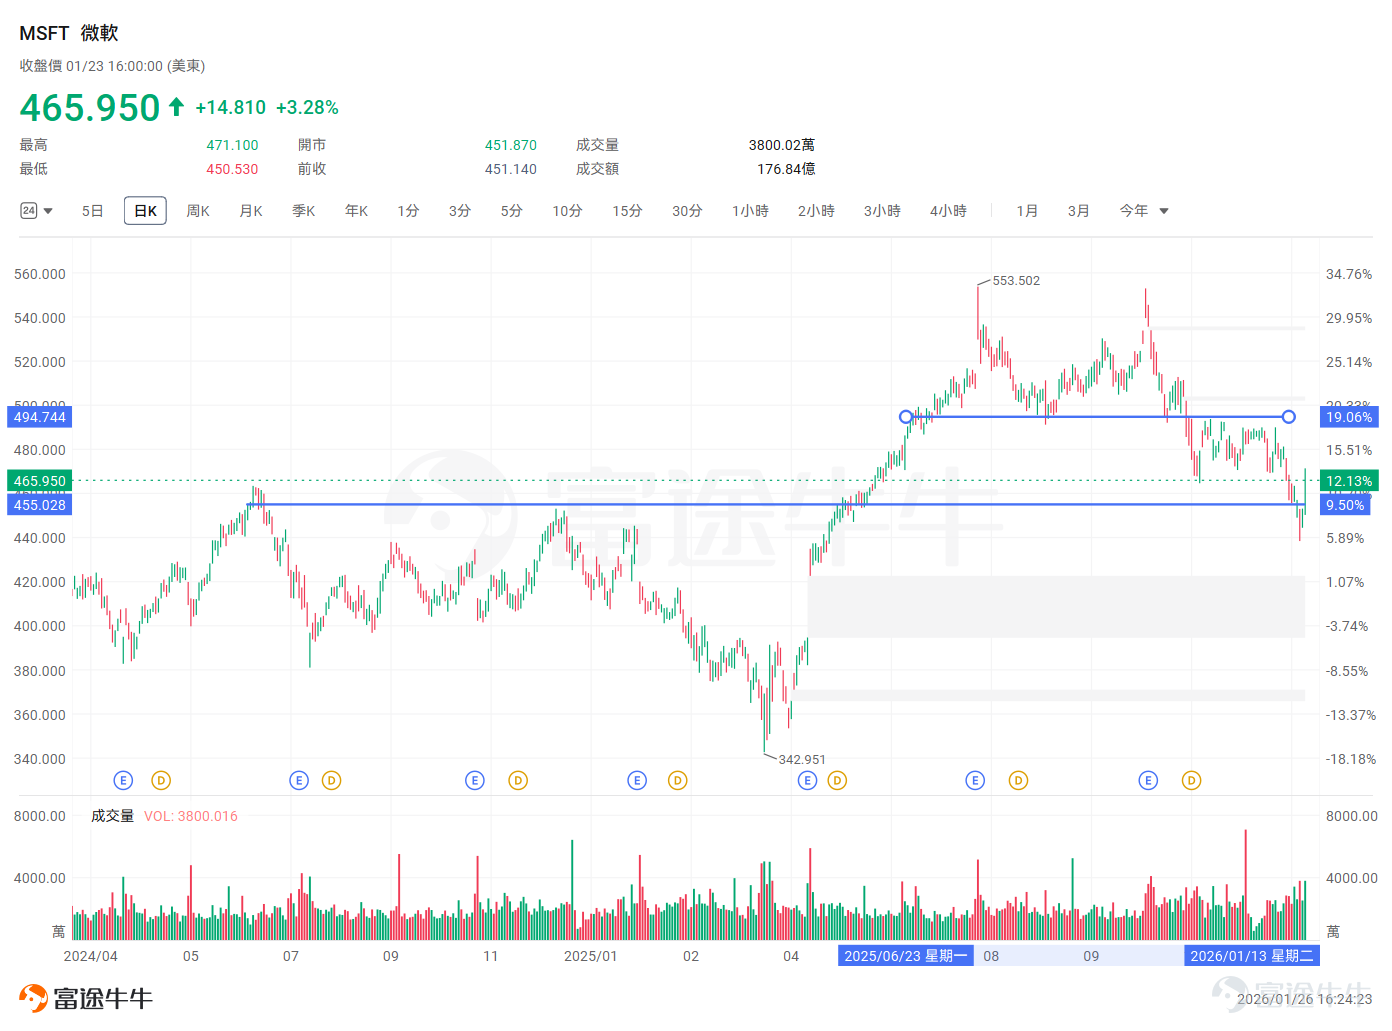Open the earnings E marker near 2024/04

[x=123, y=780]
